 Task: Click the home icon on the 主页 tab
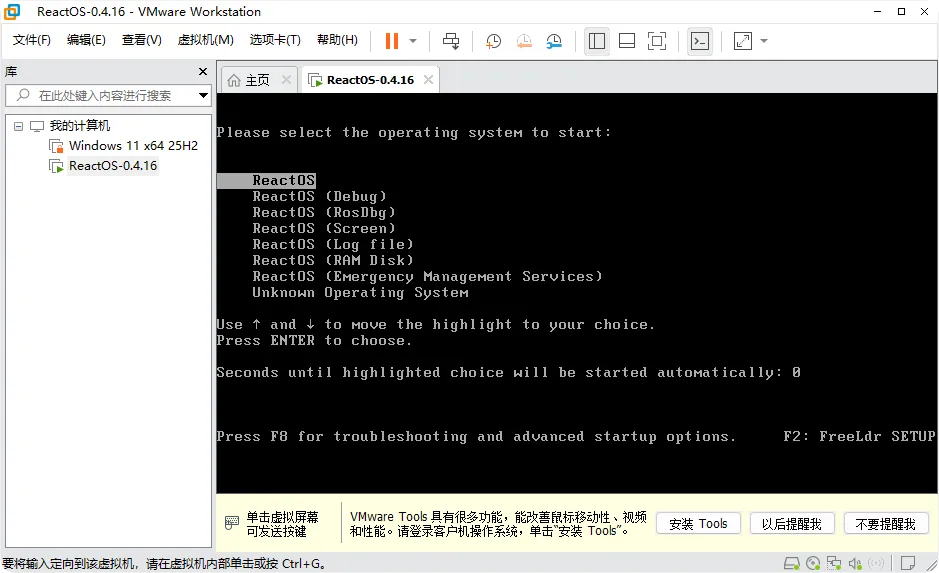(234, 80)
